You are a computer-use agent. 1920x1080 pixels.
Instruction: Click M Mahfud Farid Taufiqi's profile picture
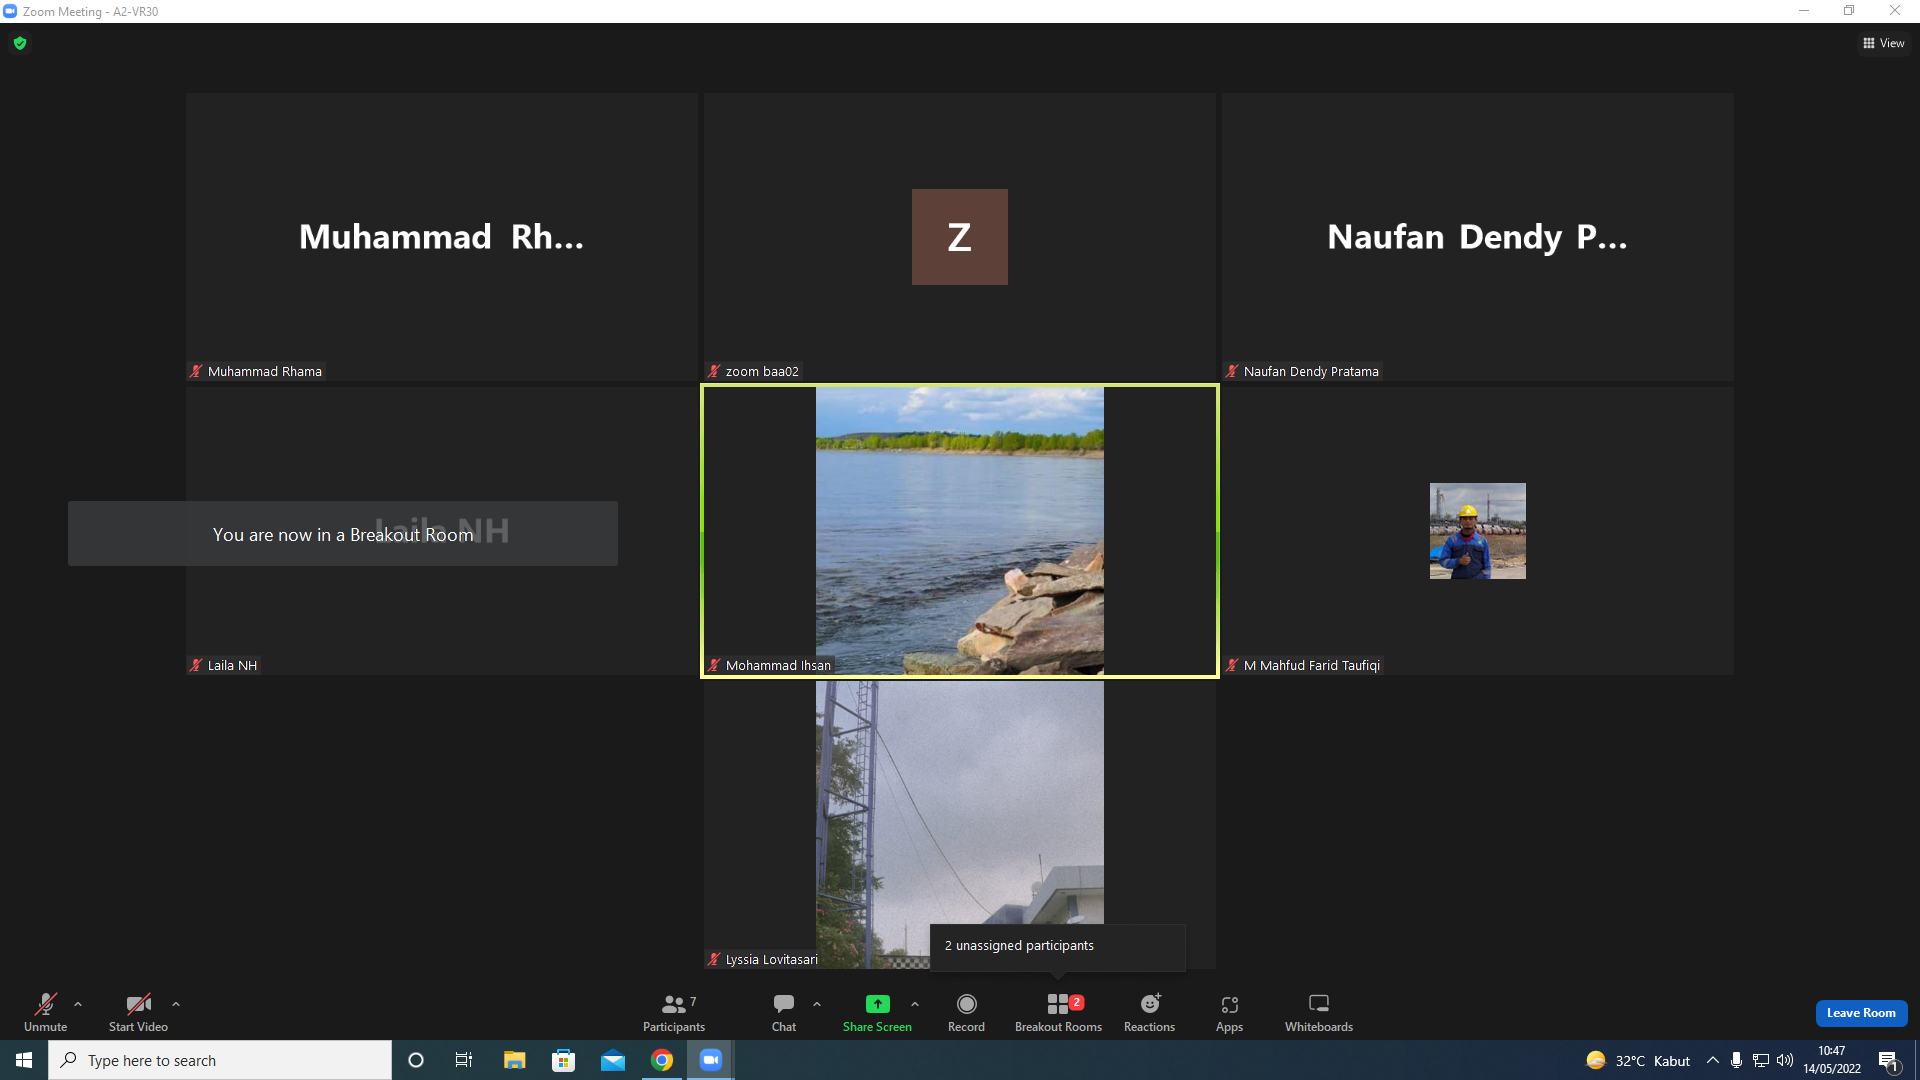point(1478,531)
